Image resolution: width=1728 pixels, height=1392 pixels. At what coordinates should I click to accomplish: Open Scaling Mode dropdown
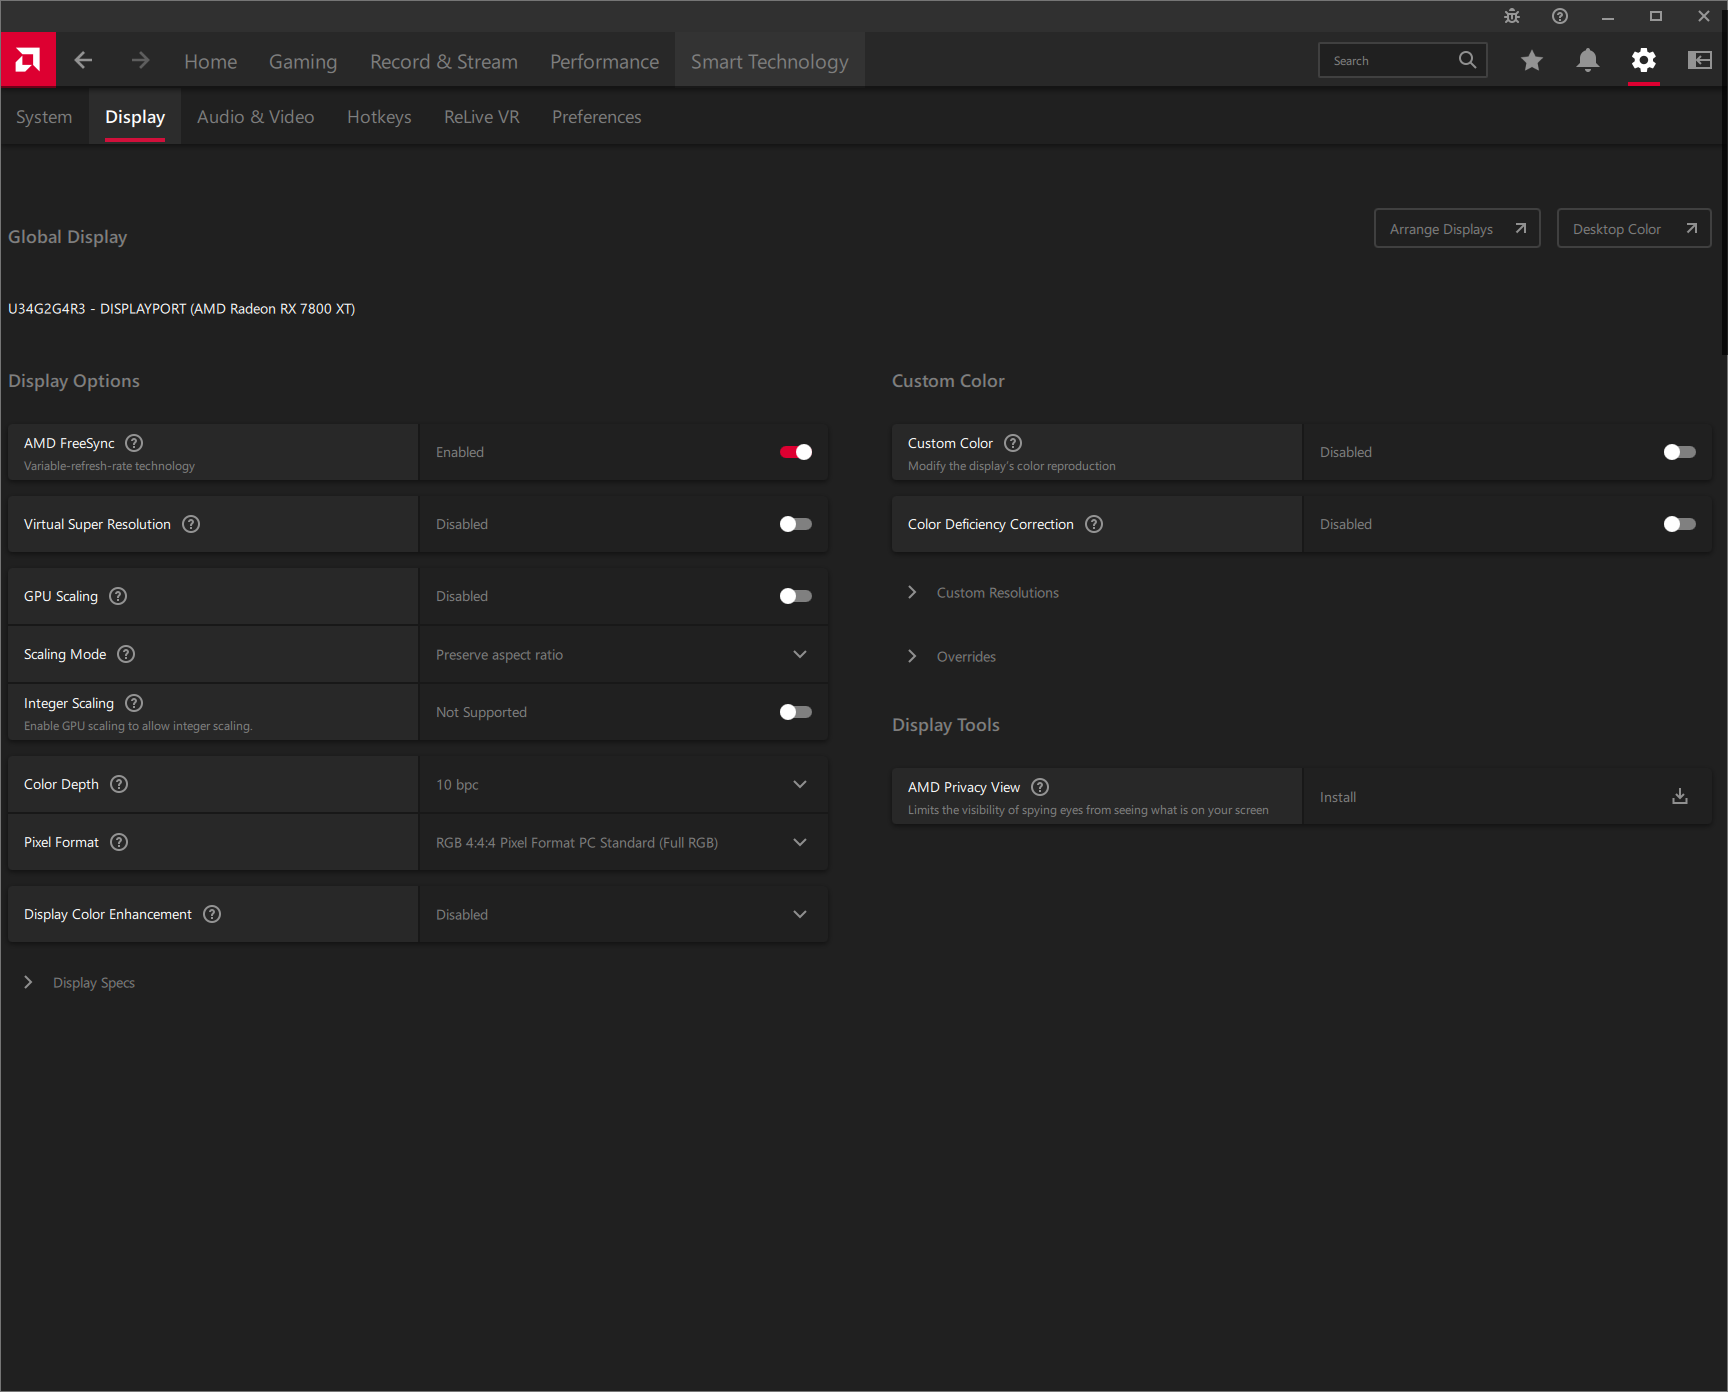coord(624,654)
